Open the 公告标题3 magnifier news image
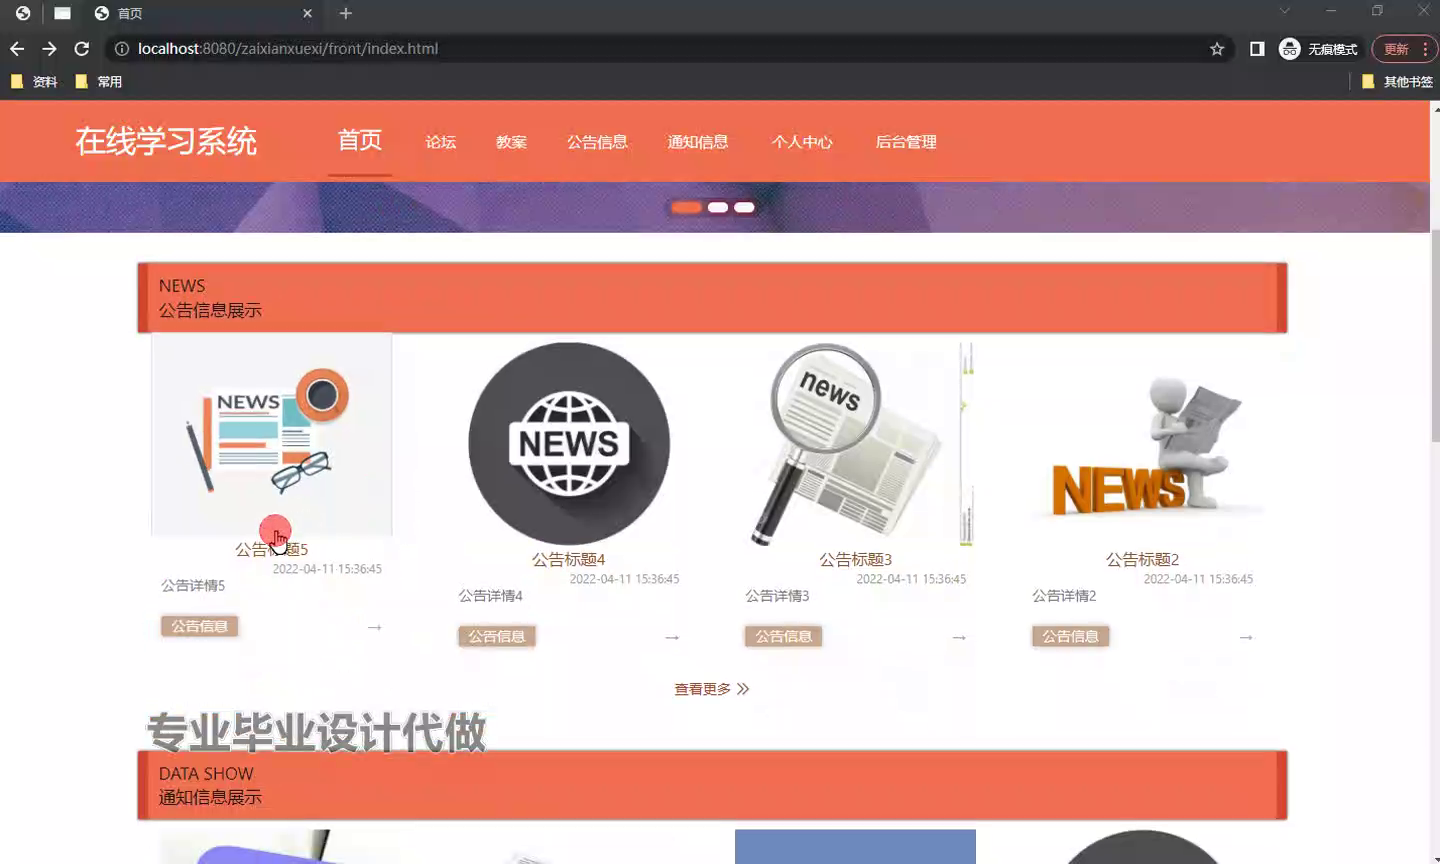Image resolution: width=1440 pixels, height=864 pixels. click(855, 444)
